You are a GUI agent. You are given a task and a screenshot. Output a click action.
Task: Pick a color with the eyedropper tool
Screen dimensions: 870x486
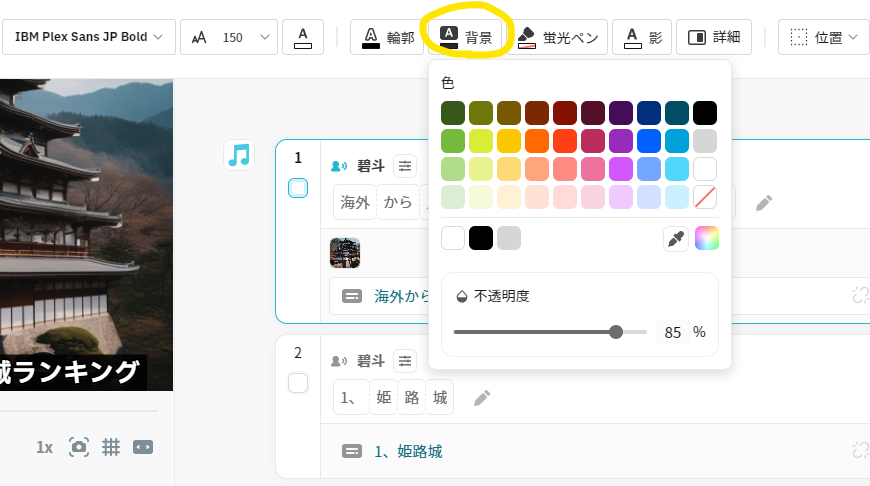(676, 239)
